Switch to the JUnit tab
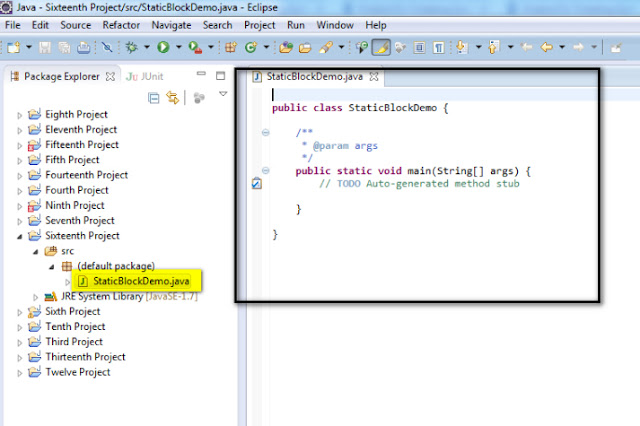This screenshot has height=426, width=640. click(144, 77)
